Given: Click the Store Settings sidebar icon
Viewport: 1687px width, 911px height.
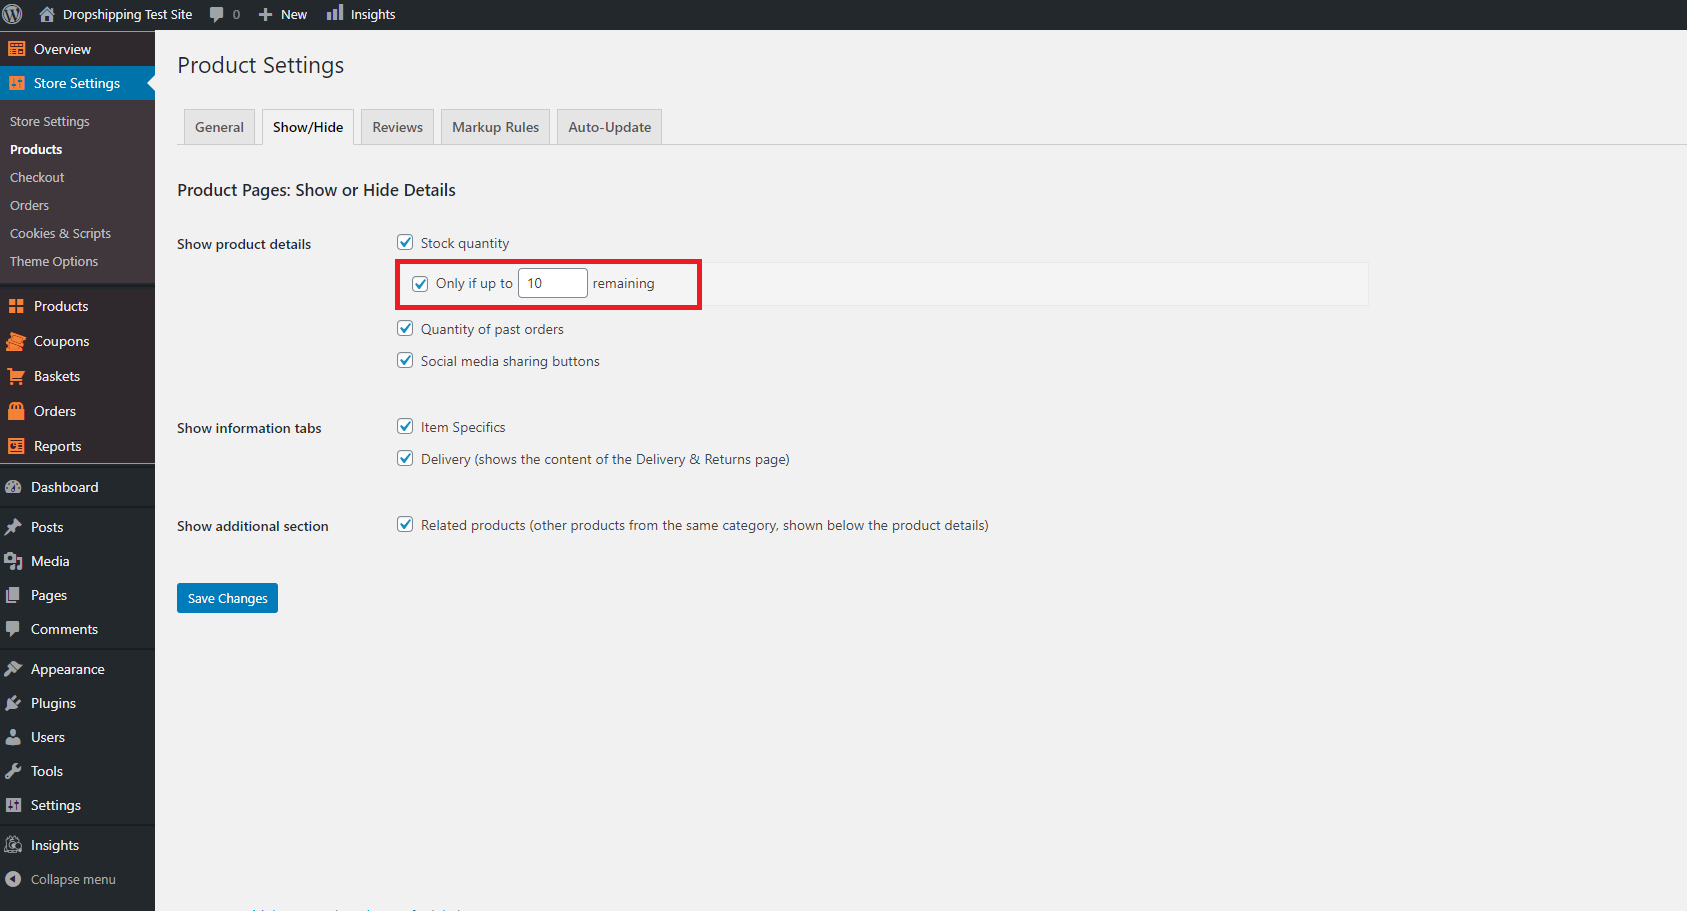Looking at the screenshot, I should click(17, 83).
